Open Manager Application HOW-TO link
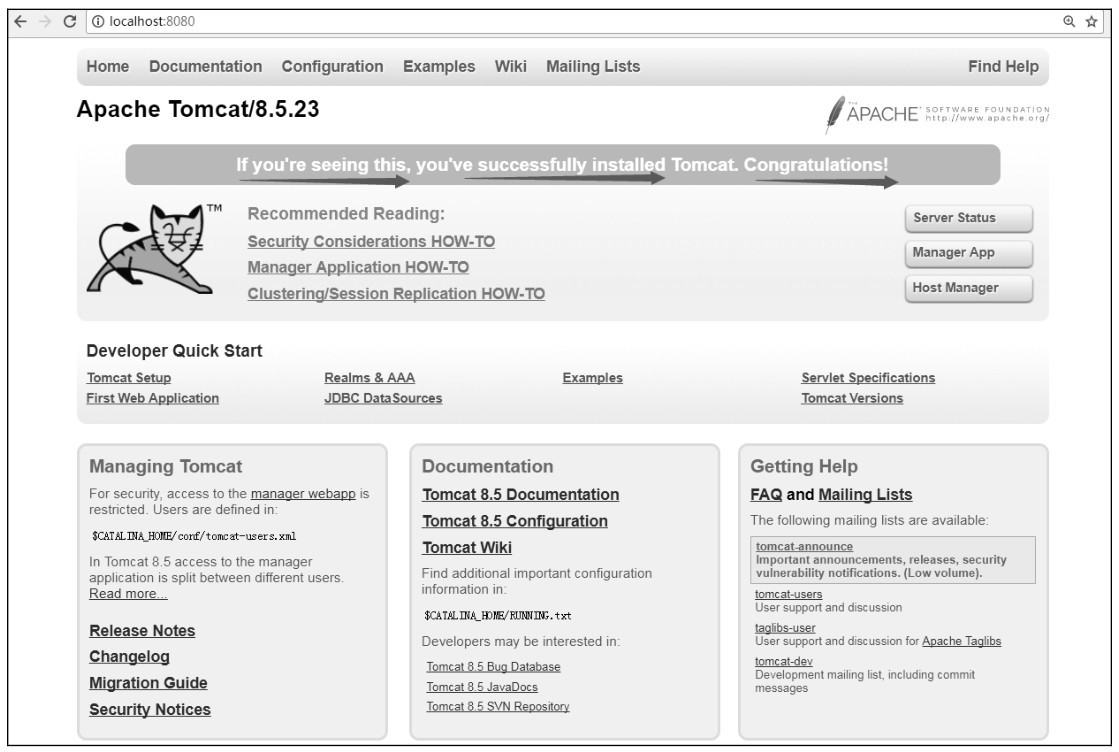This screenshot has height=752, width=1119. (358, 268)
